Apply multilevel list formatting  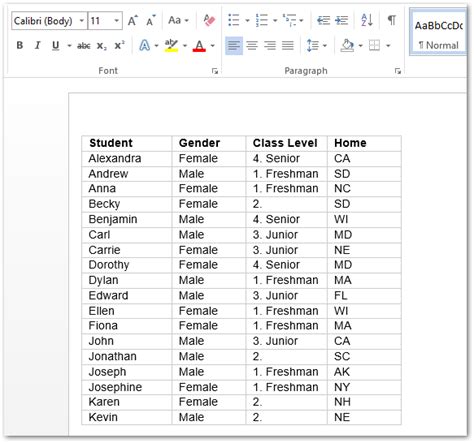click(x=289, y=20)
